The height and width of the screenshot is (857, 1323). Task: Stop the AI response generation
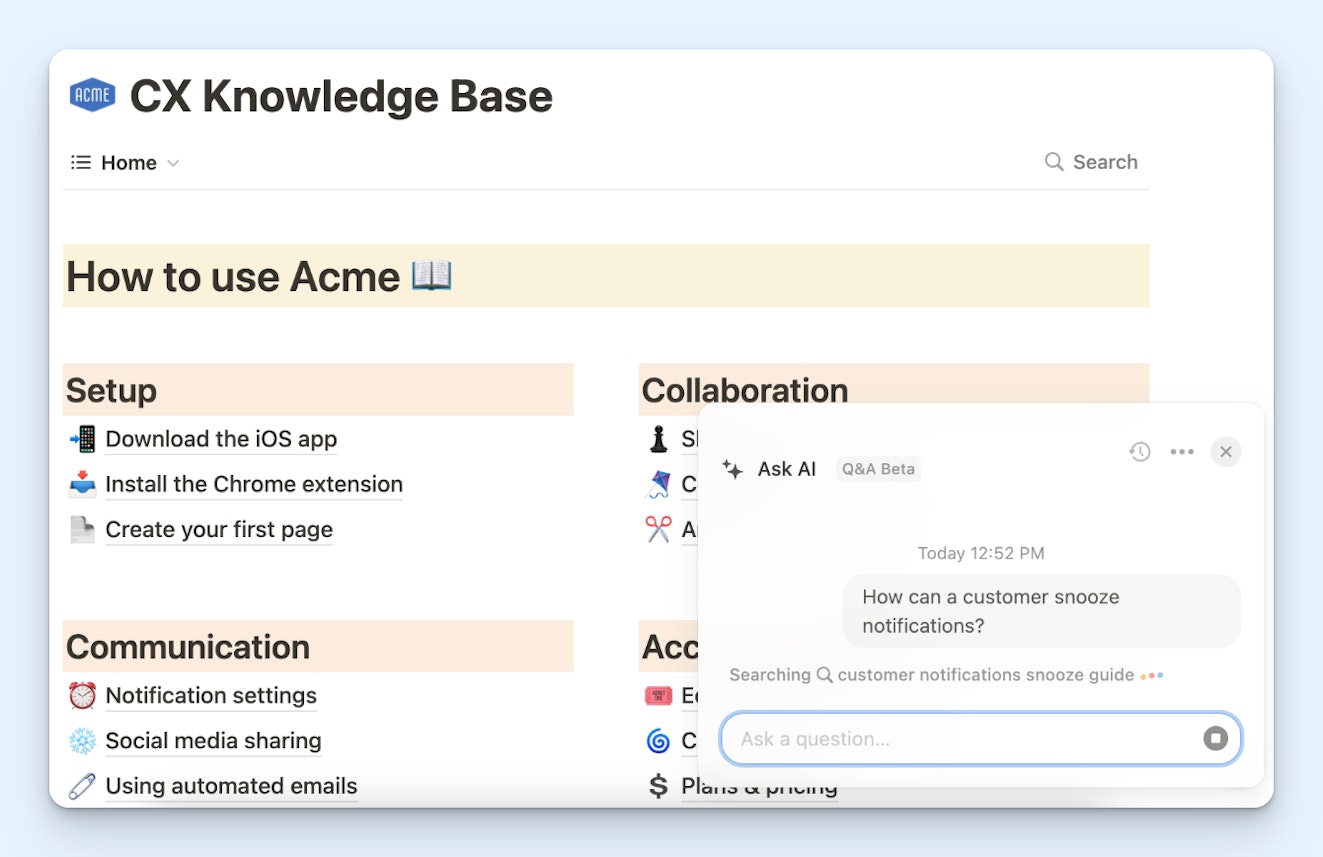tap(1215, 739)
